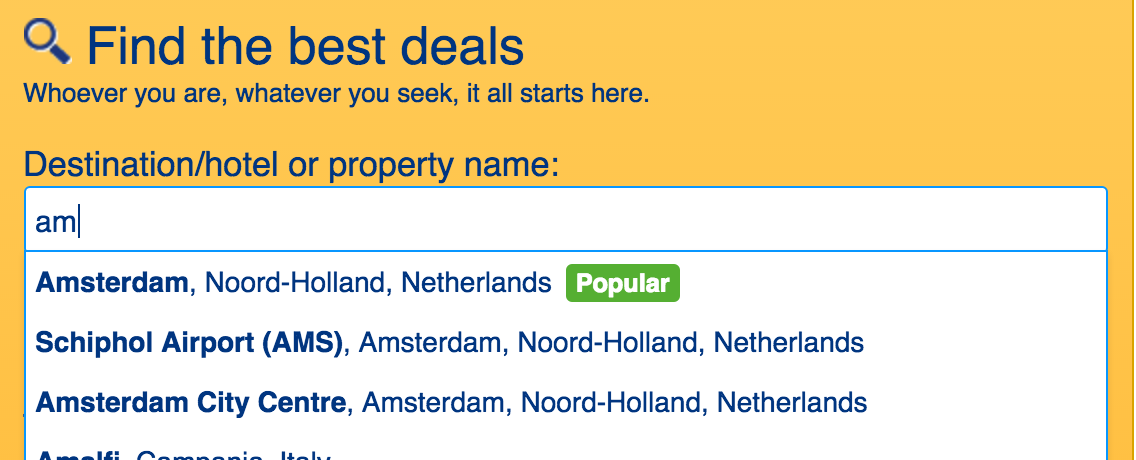This screenshot has height=460, width=1136.
Task: Click the typed text 'am' in search box
Action: click(55, 222)
